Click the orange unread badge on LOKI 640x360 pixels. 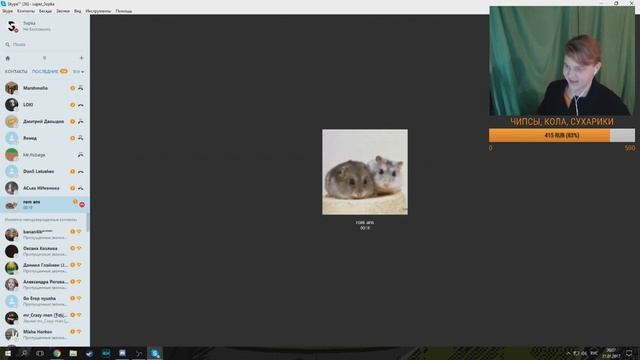72,105
